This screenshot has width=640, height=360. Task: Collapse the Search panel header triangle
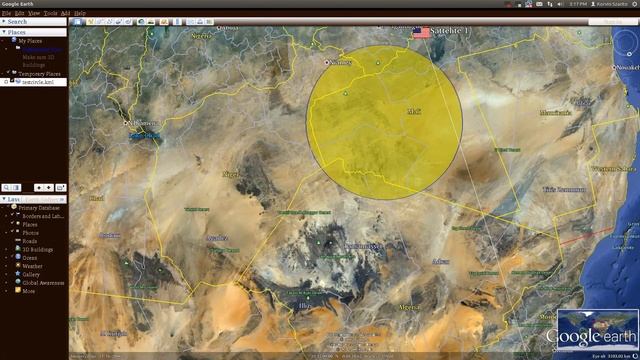[3, 21]
